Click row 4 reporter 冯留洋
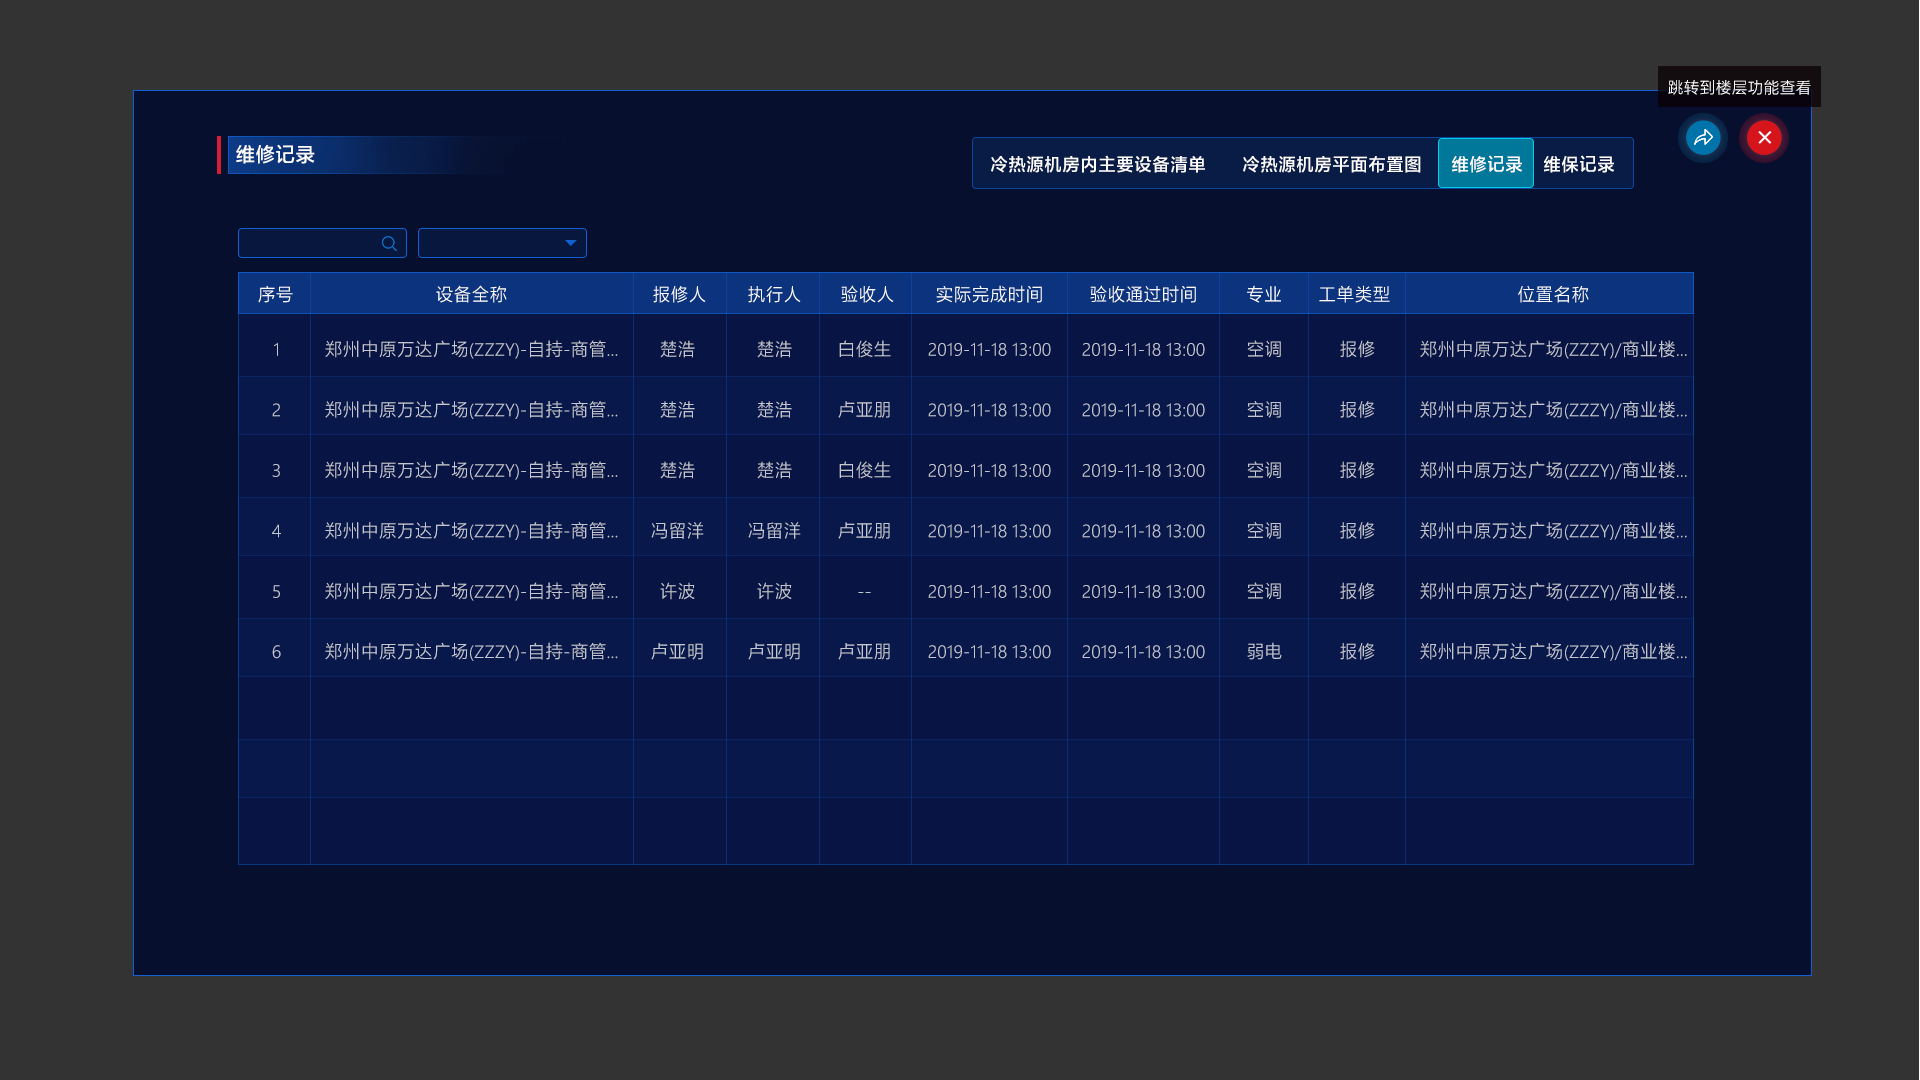The width and height of the screenshot is (1920, 1080). pos(677,531)
